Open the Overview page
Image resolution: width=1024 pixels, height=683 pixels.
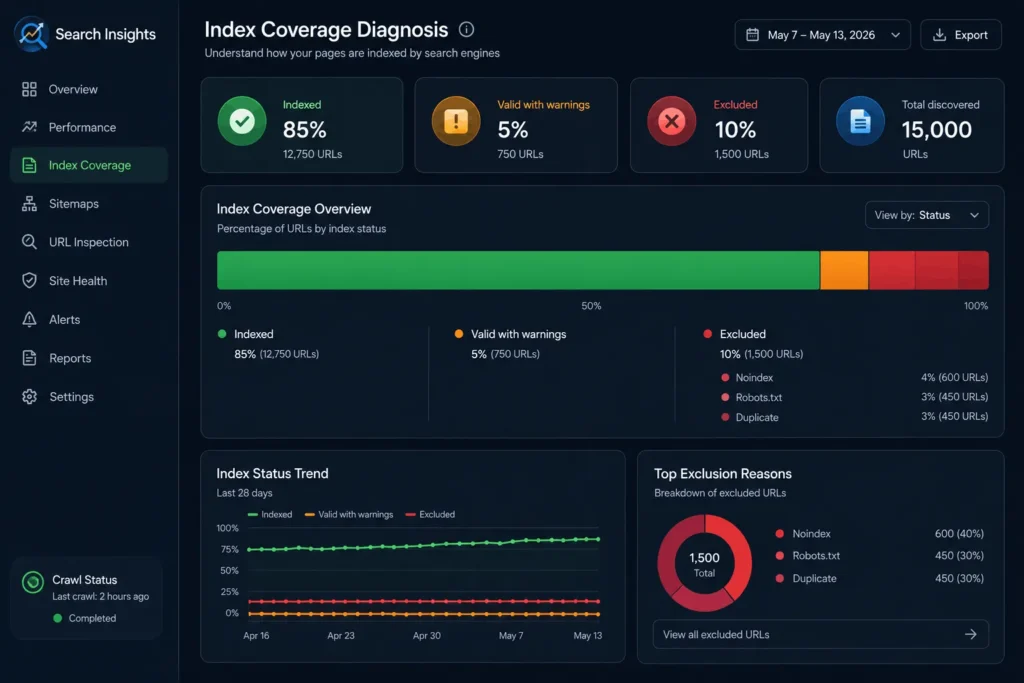point(89,89)
